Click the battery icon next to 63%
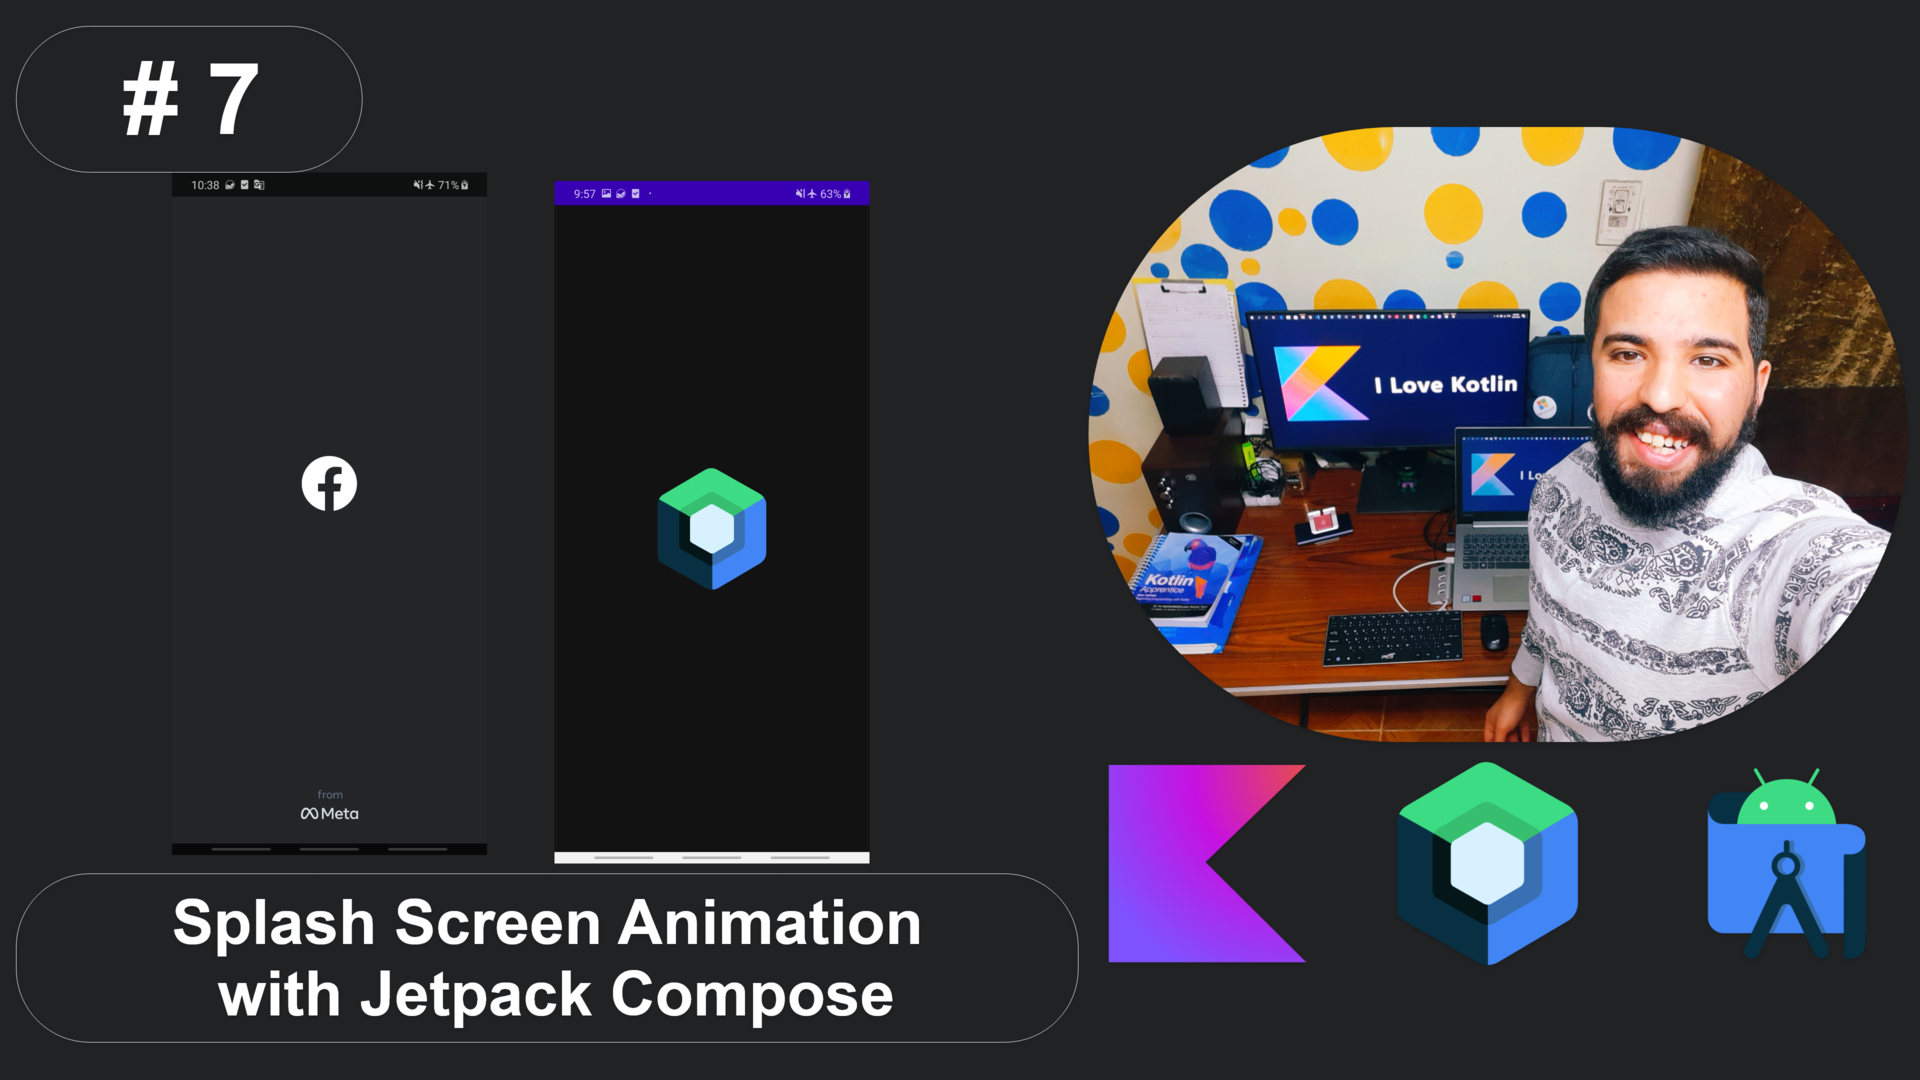This screenshot has height=1080, width=1920. point(847,194)
